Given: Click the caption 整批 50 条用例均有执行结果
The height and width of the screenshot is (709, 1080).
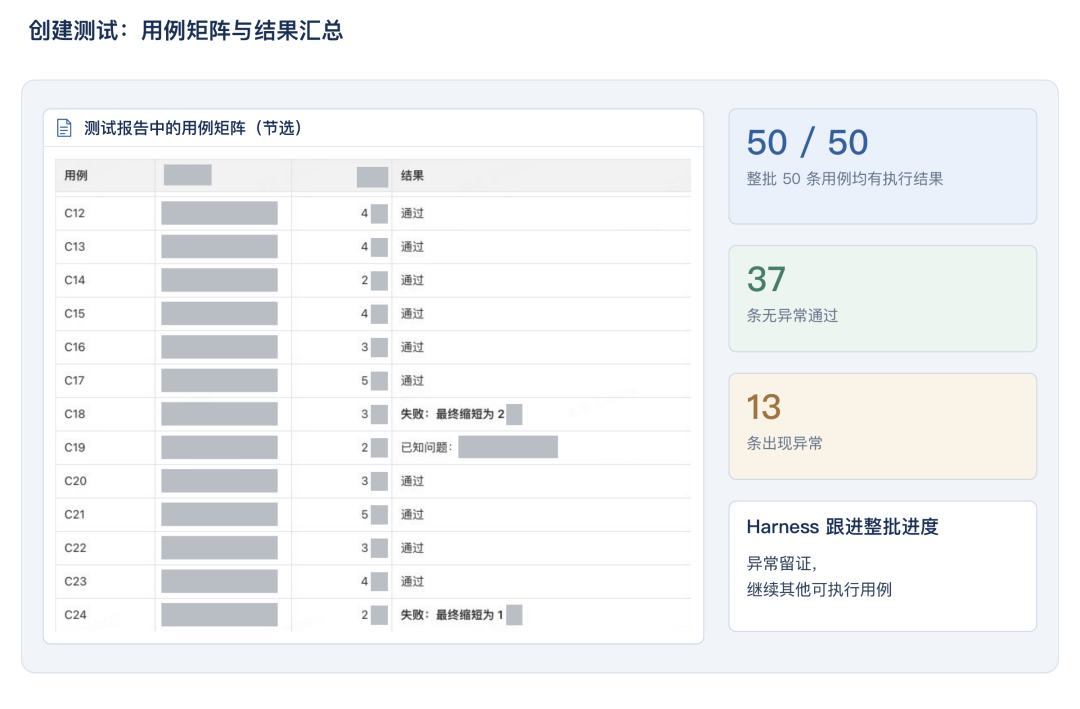Looking at the screenshot, I should tap(844, 179).
